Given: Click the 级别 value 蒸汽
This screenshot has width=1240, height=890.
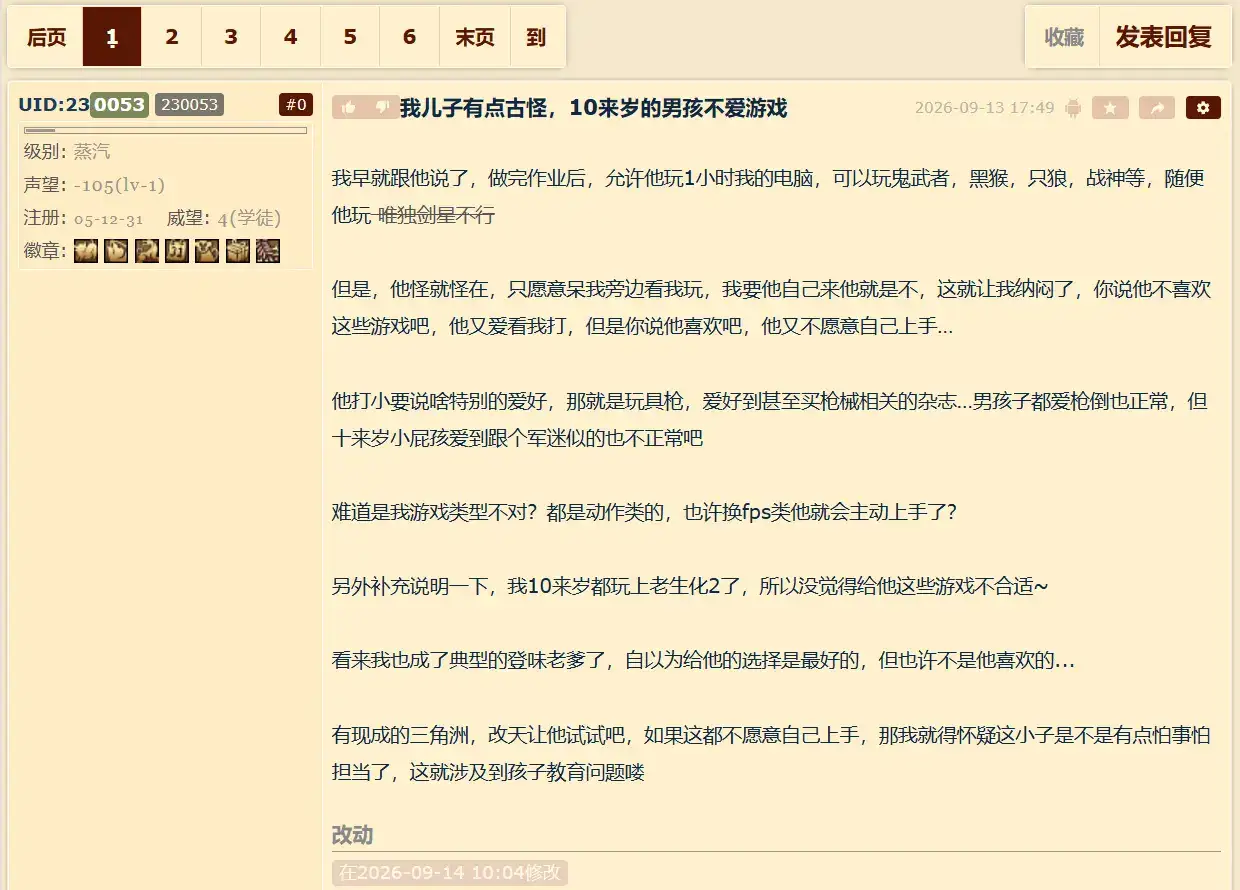Looking at the screenshot, I should (x=92, y=152).
